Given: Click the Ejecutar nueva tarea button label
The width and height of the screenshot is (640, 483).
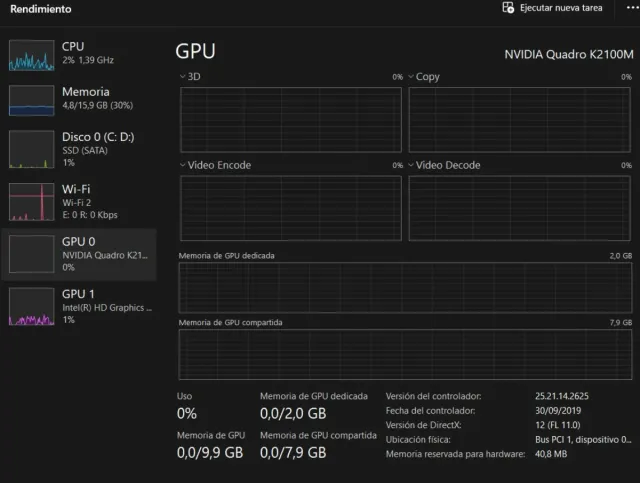Looking at the screenshot, I should click(561, 8).
